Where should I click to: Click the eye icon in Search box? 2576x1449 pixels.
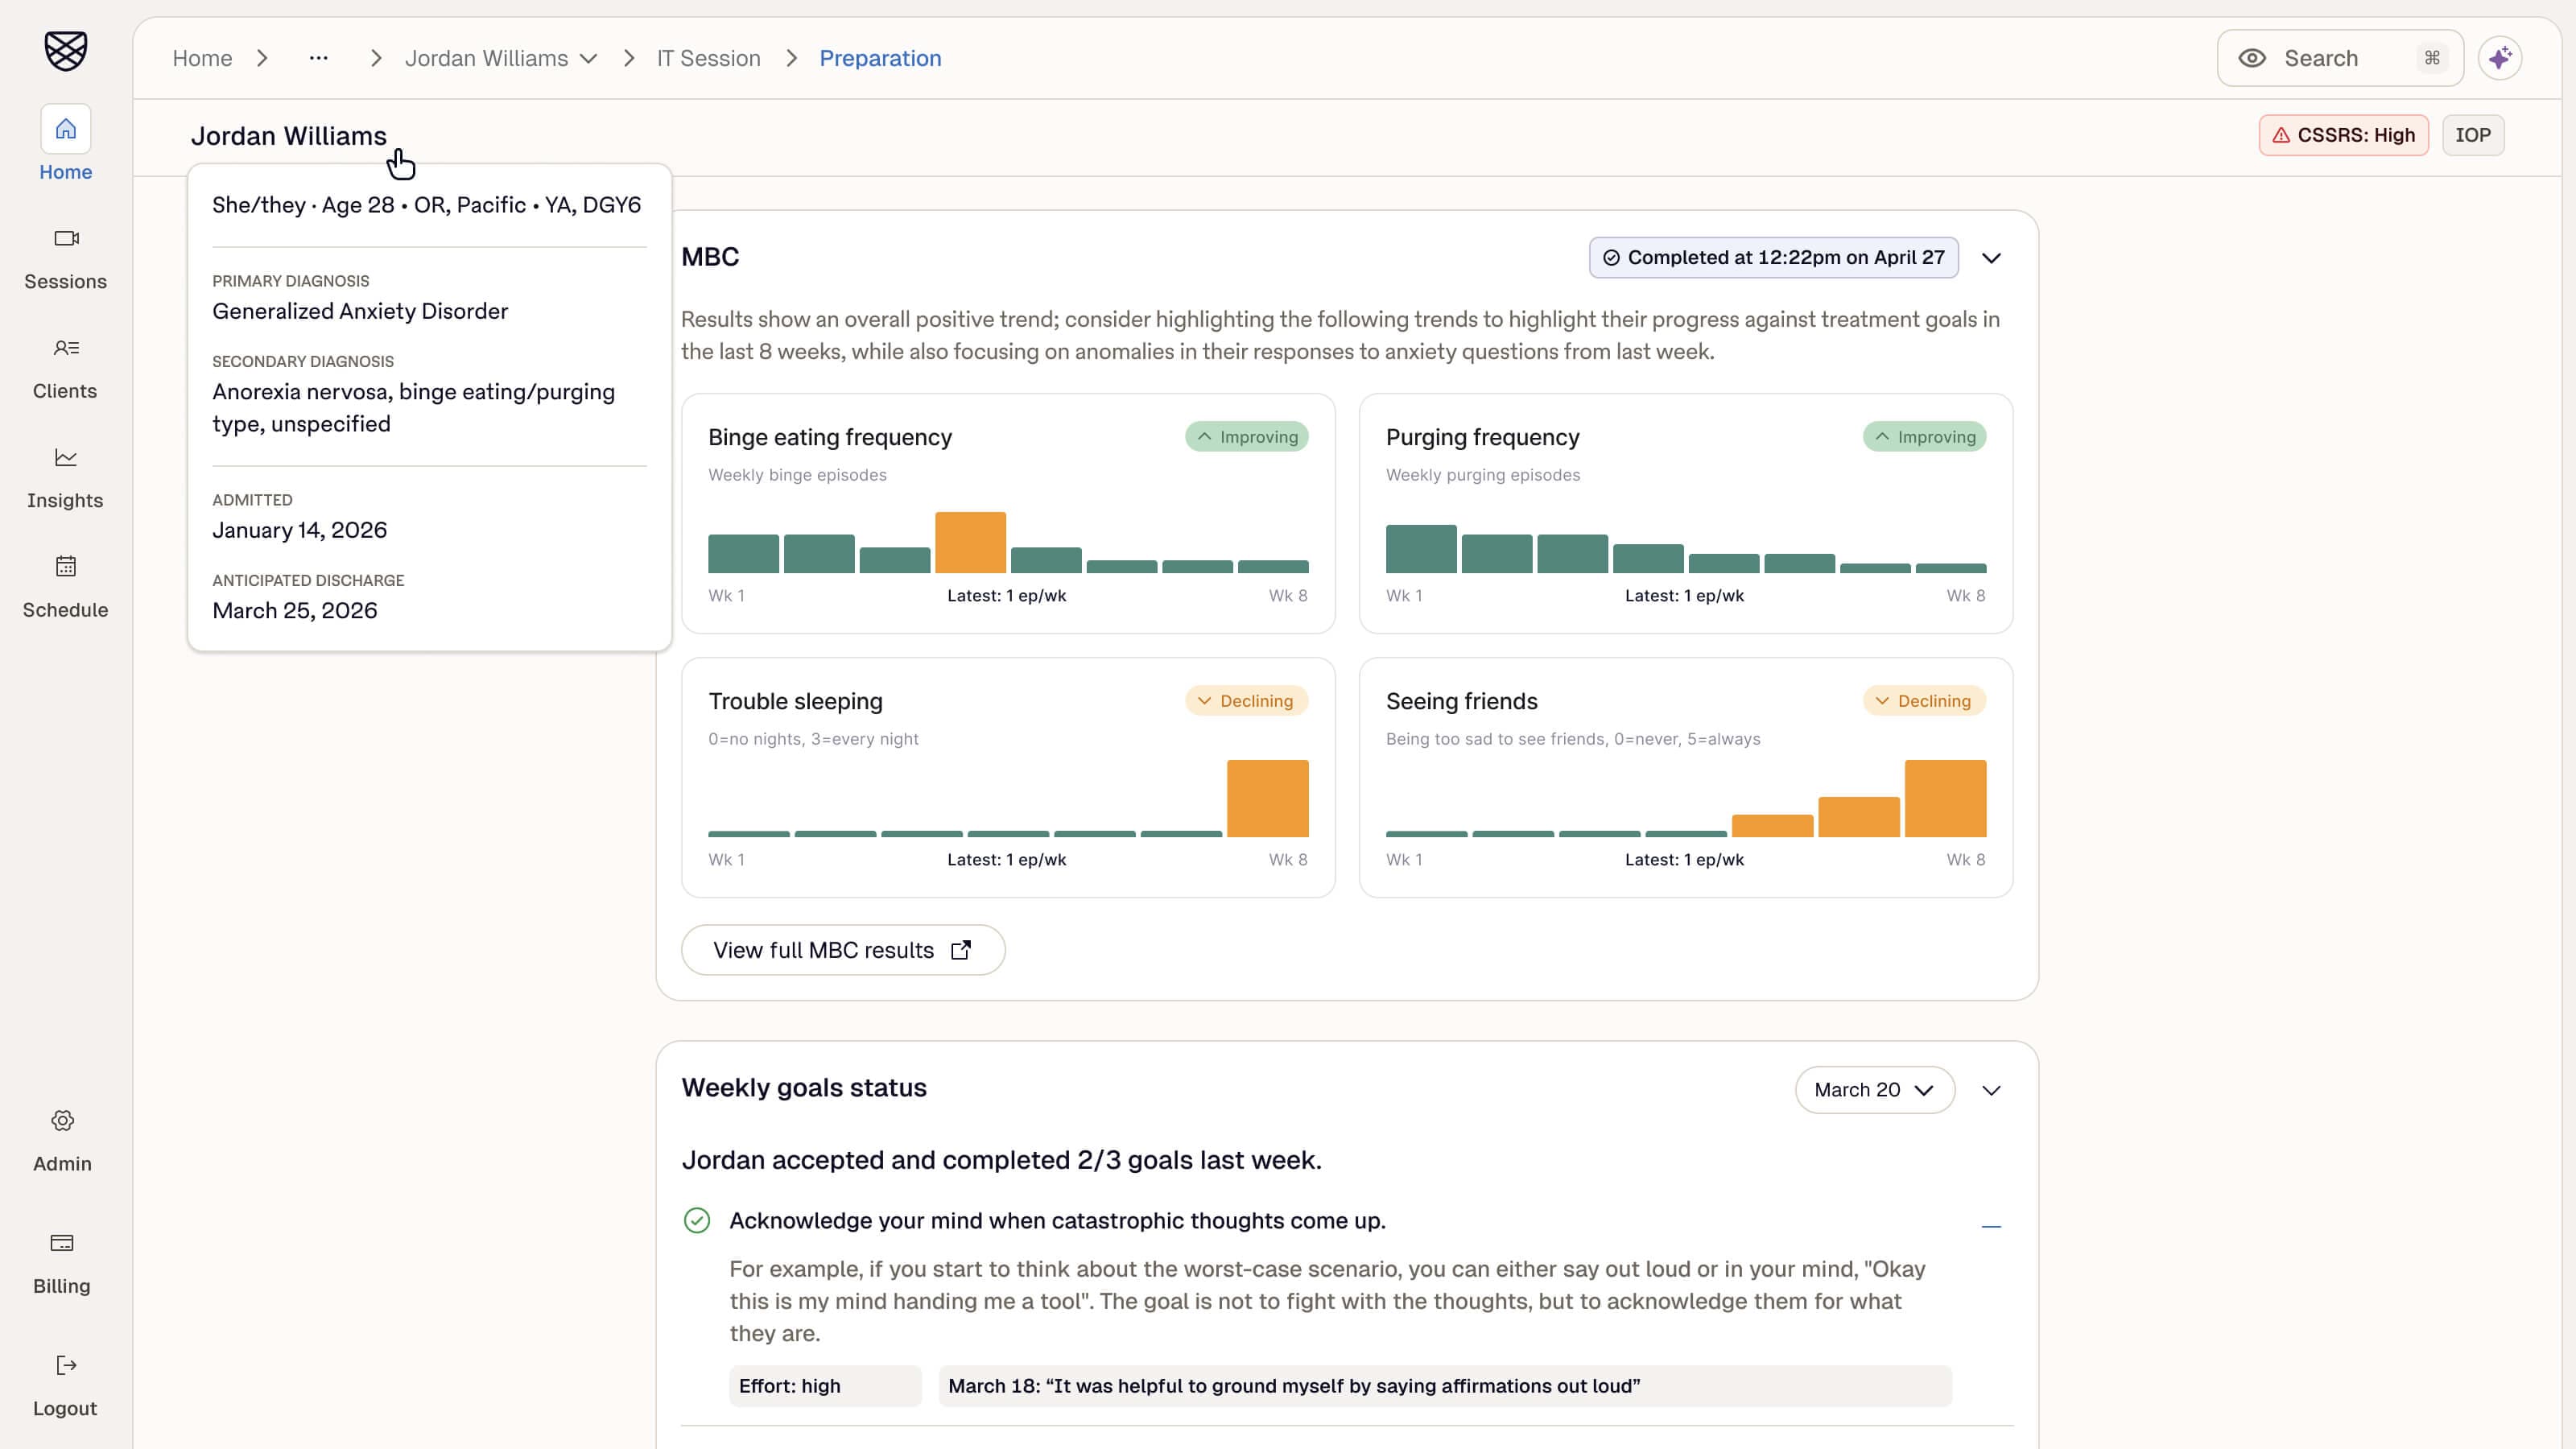(x=2252, y=58)
